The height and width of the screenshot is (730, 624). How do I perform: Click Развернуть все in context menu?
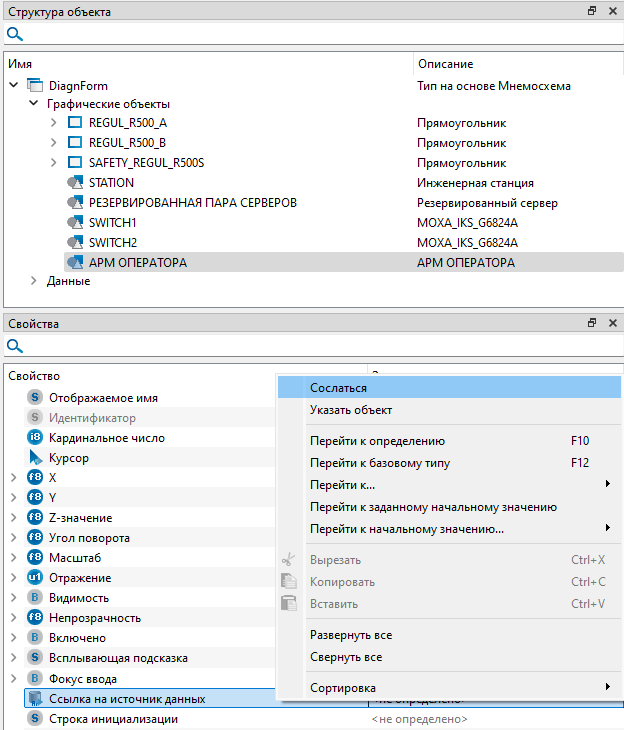click(x=350, y=635)
